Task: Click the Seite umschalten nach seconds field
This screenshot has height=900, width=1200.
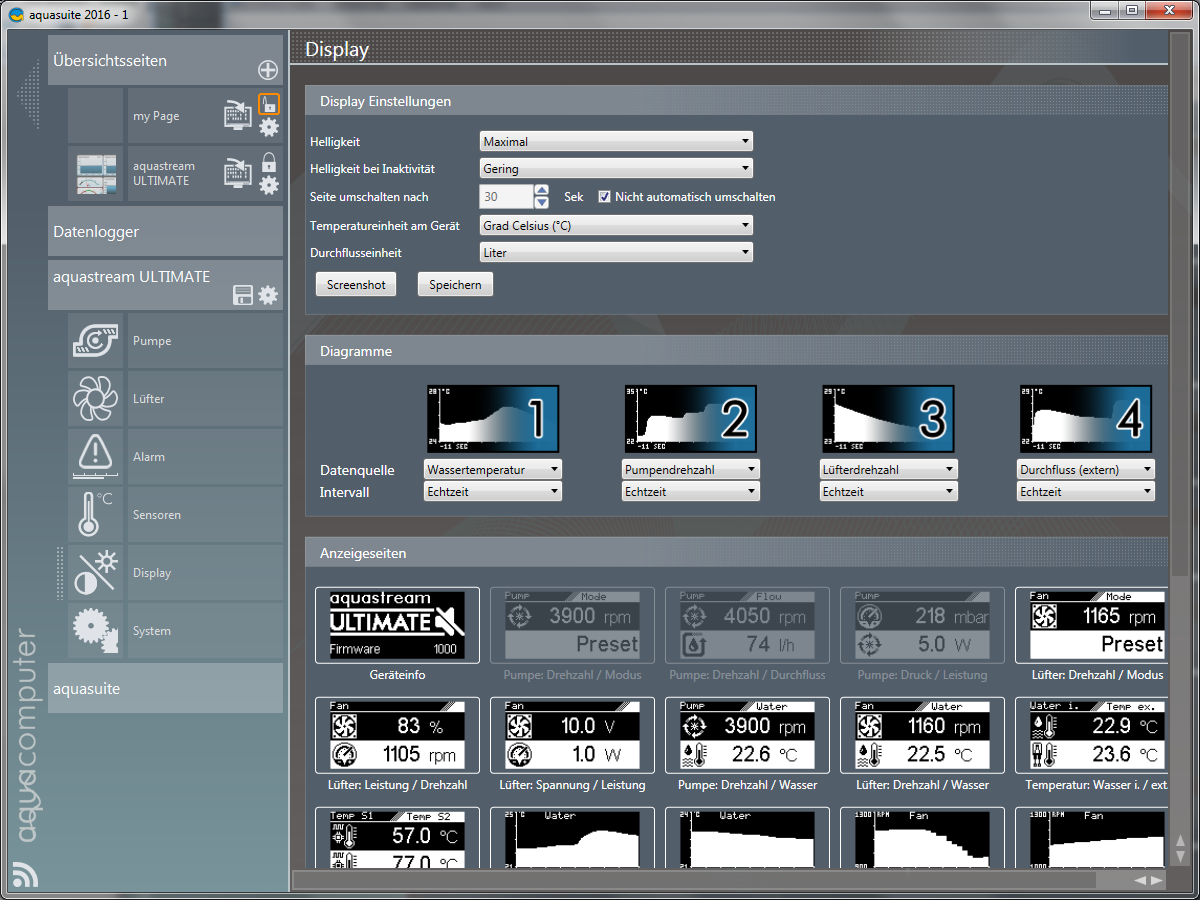Action: pos(507,197)
